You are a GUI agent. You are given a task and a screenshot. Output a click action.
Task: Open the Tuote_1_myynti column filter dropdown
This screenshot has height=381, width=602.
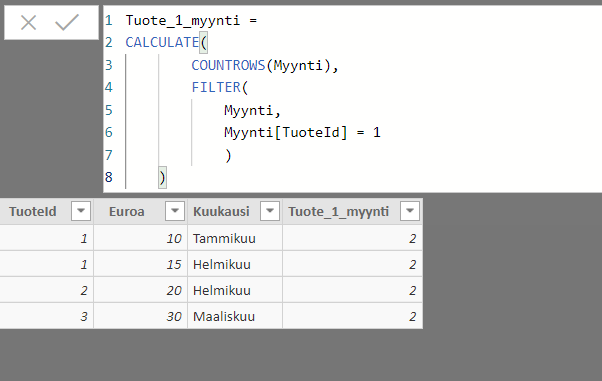tap(410, 211)
